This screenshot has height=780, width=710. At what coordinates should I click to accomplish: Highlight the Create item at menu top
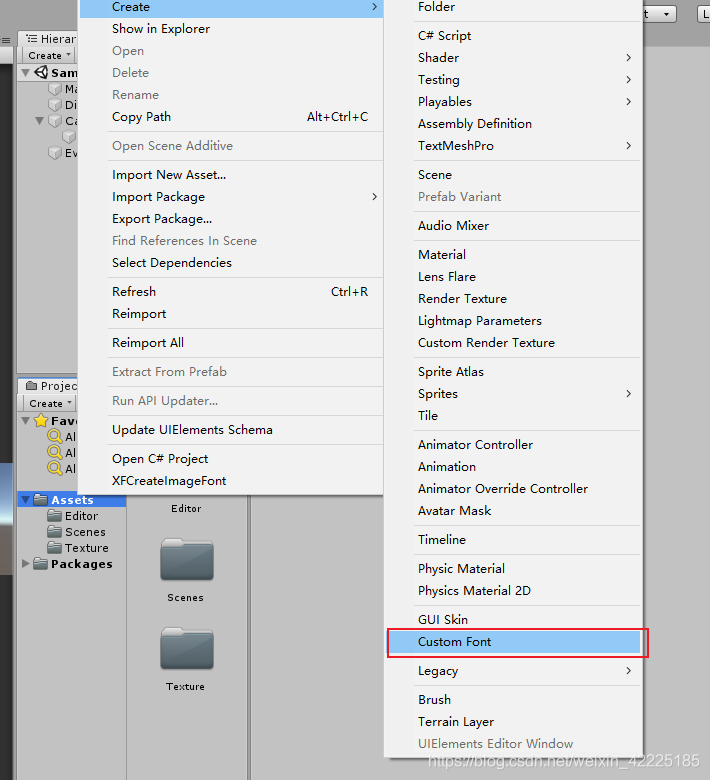pyautogui.click(x=231, y=7)
